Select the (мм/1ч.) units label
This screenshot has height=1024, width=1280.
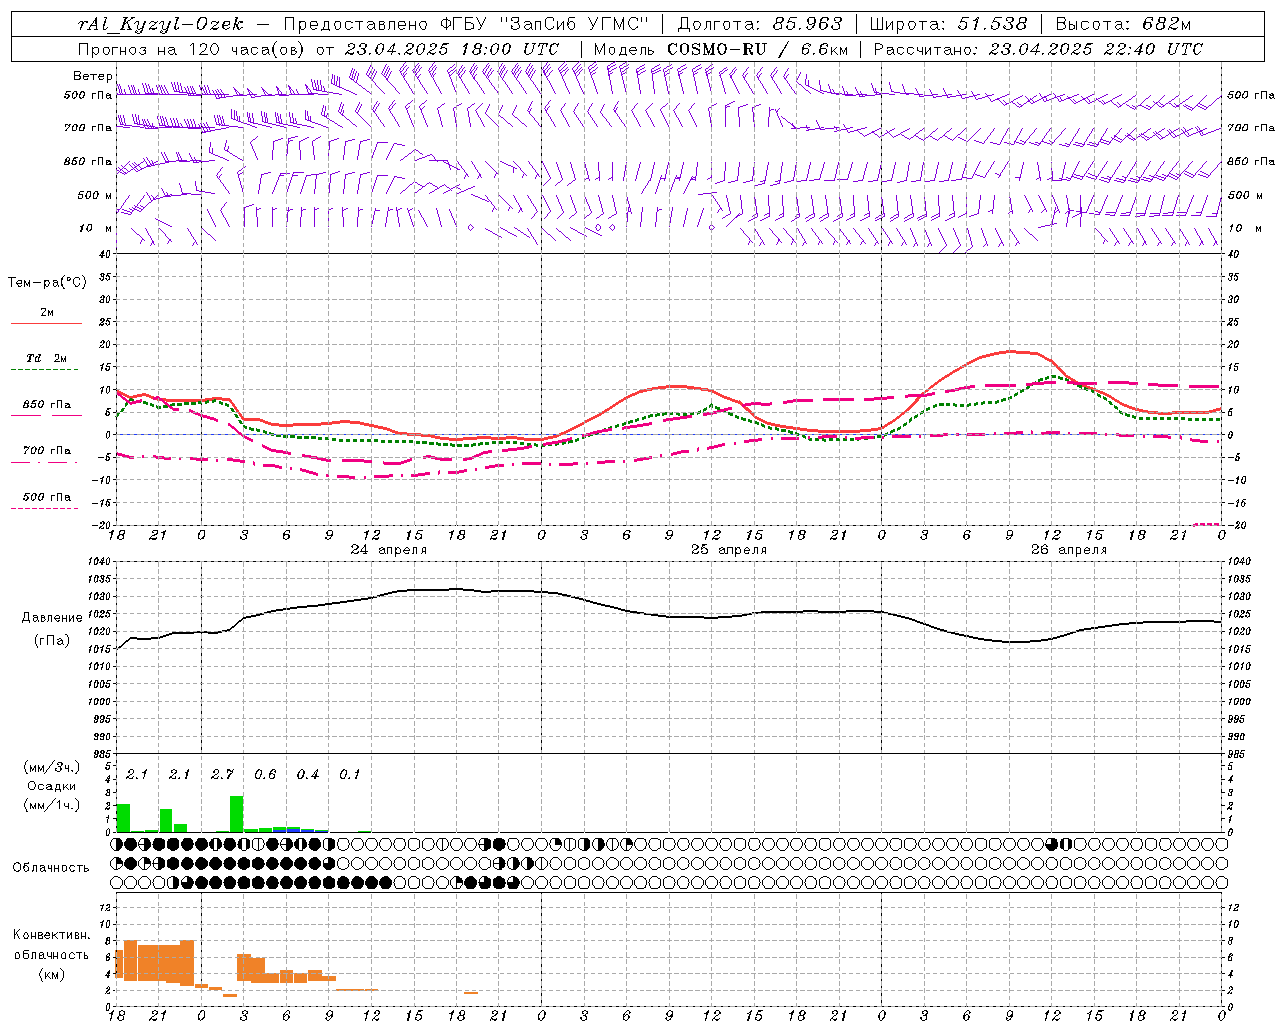[50, 805]
